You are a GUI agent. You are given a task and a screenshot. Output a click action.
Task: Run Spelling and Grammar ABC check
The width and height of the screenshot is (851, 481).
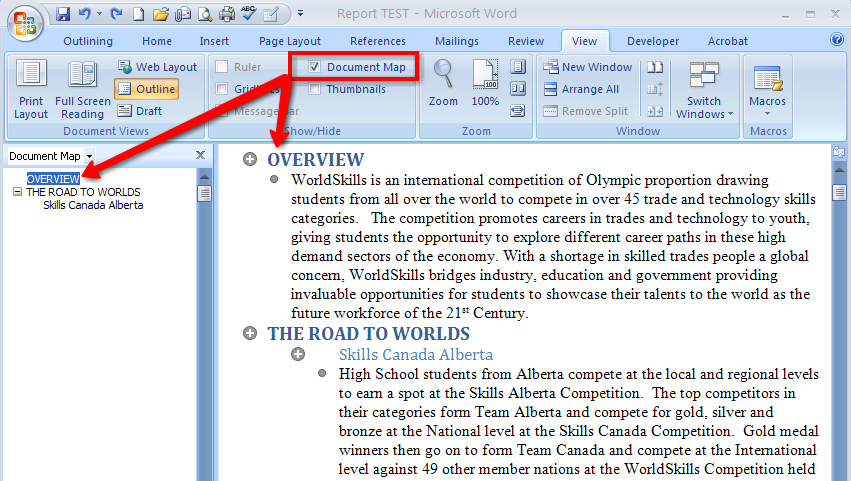pyautogui.click(x=249, y=14)
